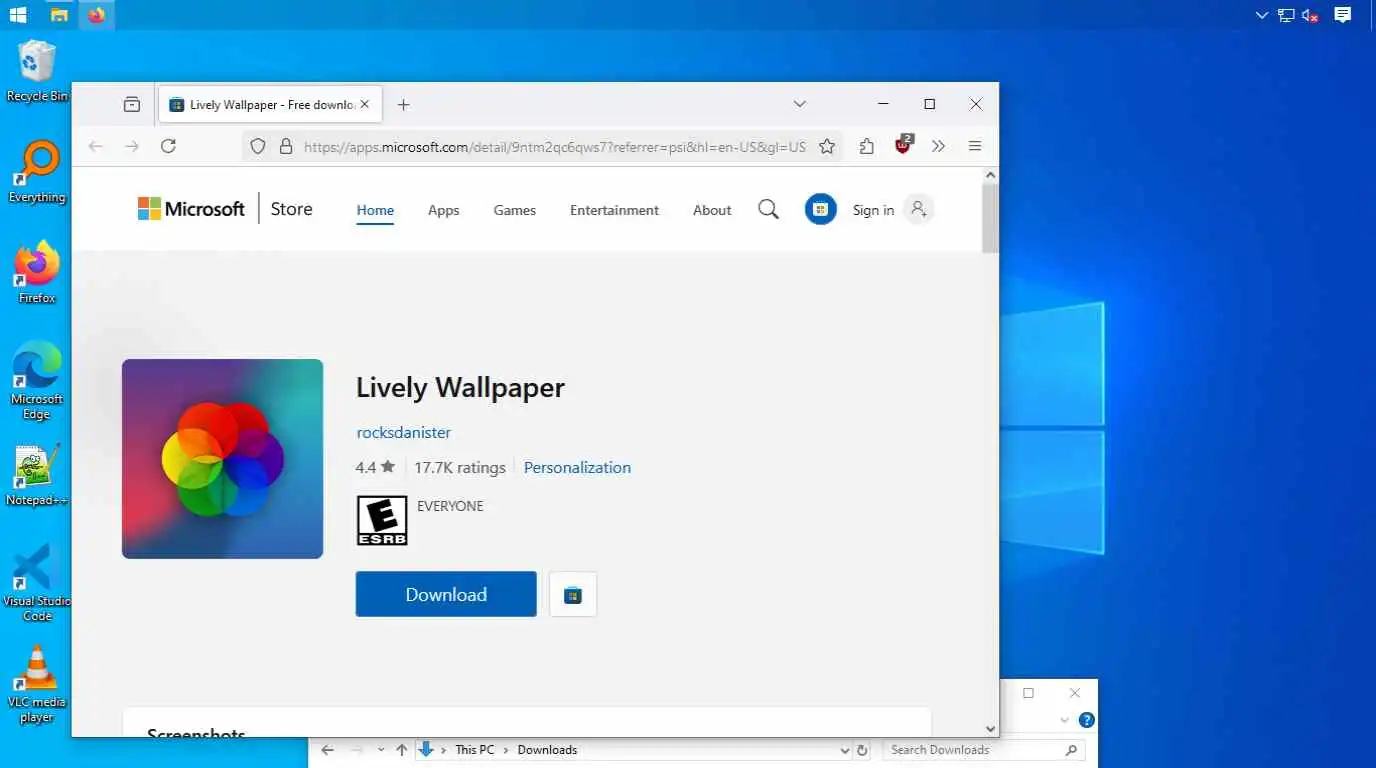Expand the Explorer address bar dropdown

(x=845, y=750)
